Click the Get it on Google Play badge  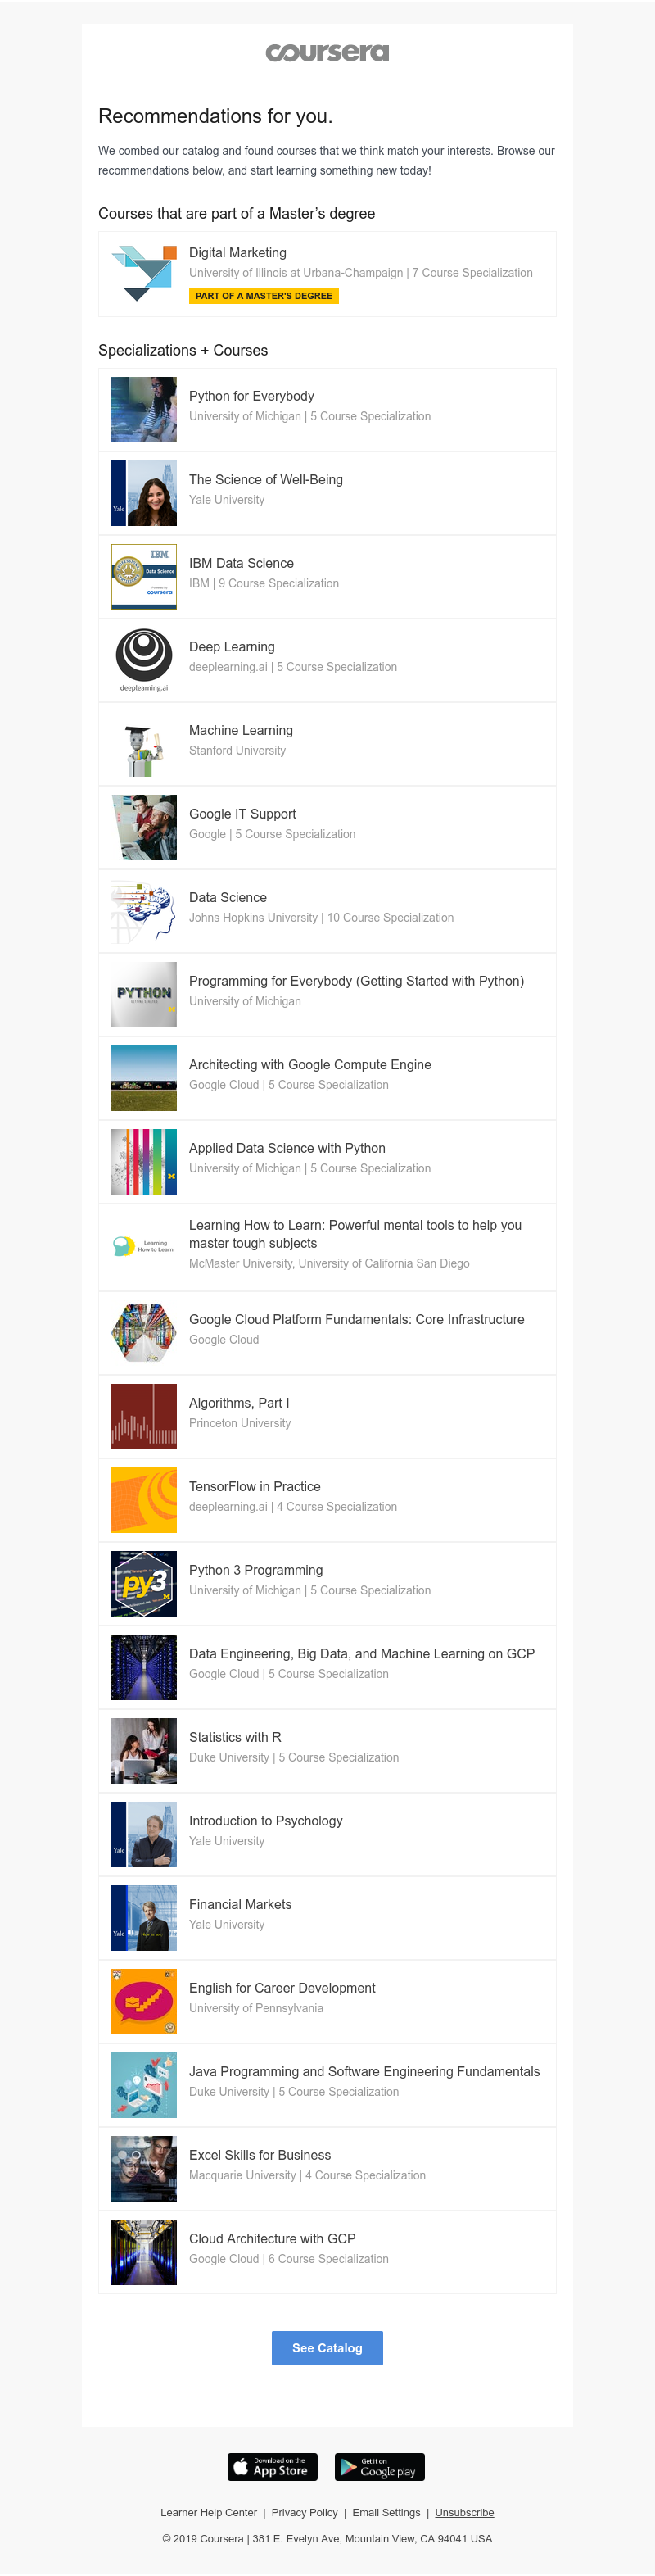point(379,2467)
